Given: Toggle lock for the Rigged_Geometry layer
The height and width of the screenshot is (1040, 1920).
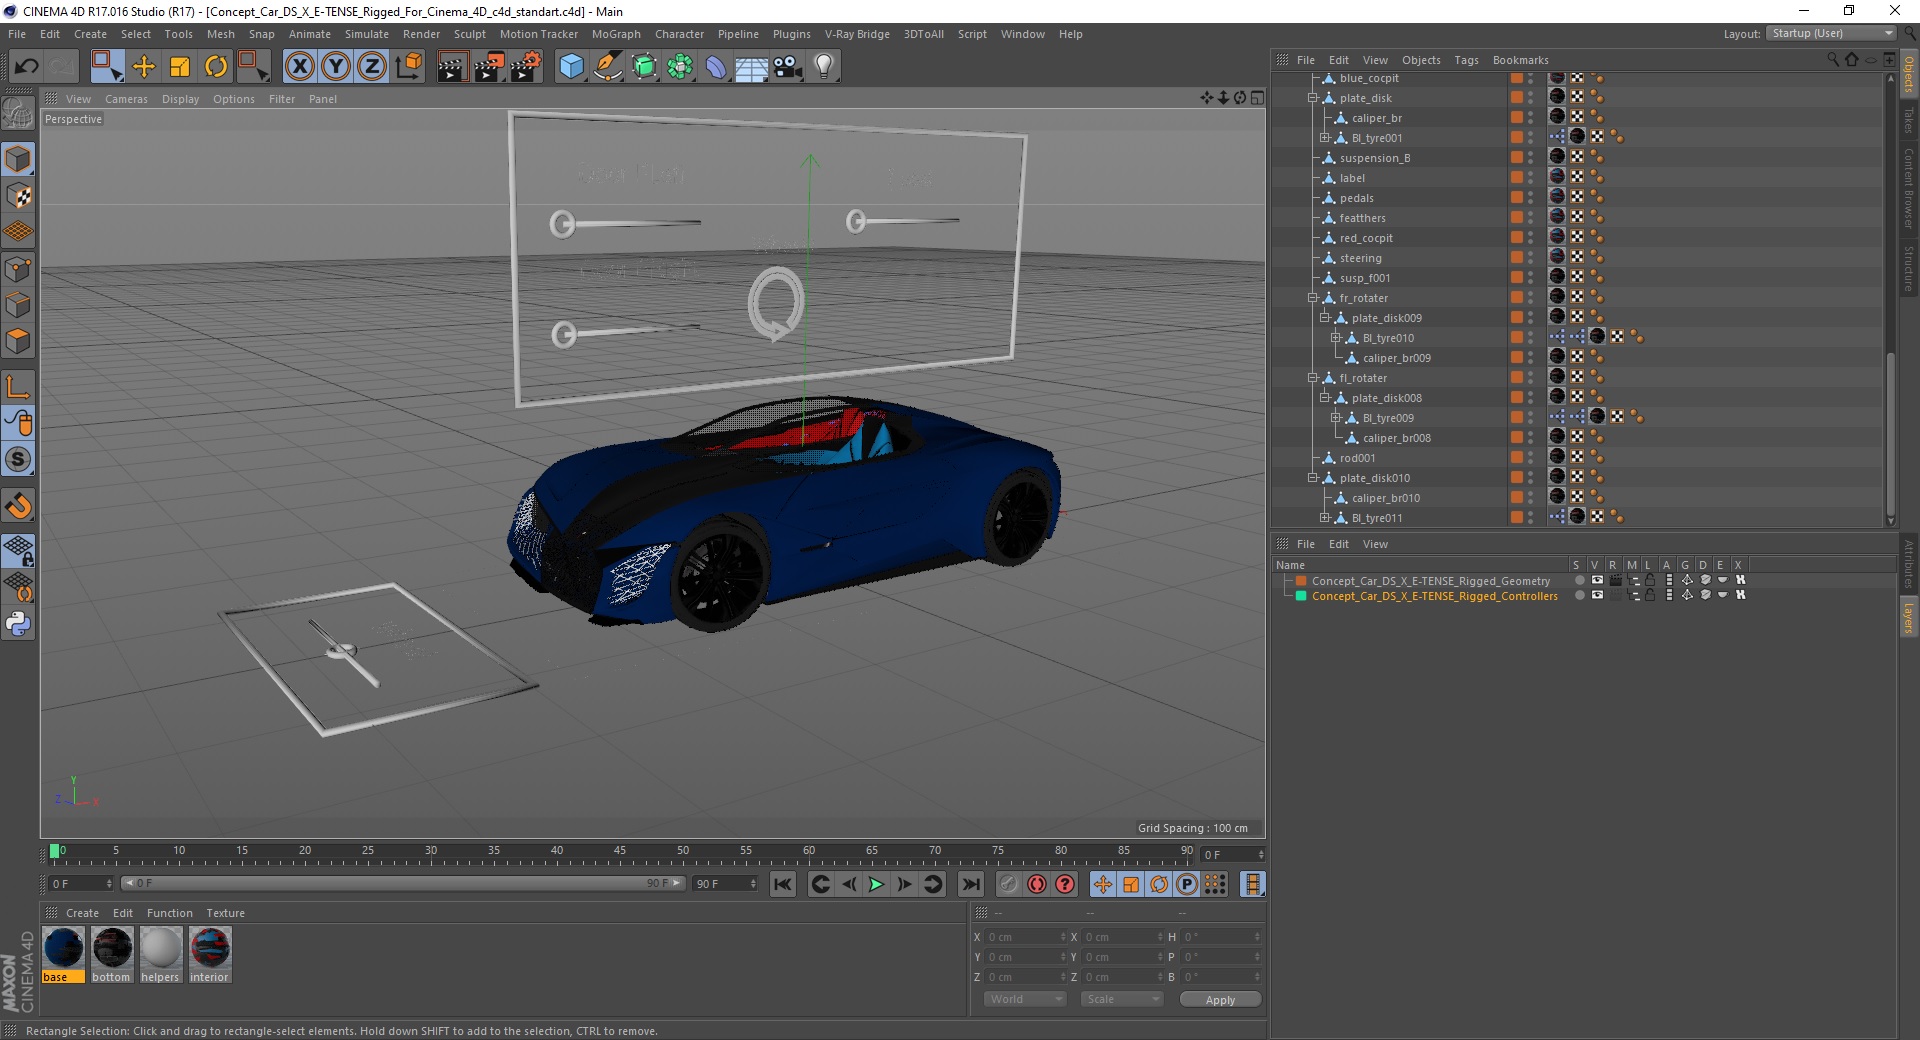Looking at the screenshot, I should pos(1650,581).
